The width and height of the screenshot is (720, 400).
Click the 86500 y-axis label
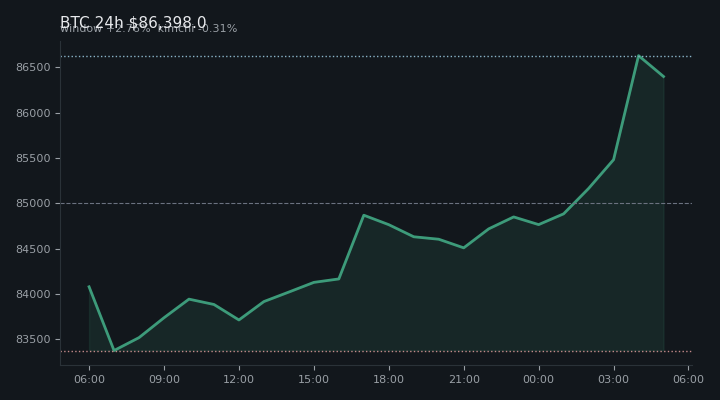[33, 68]
